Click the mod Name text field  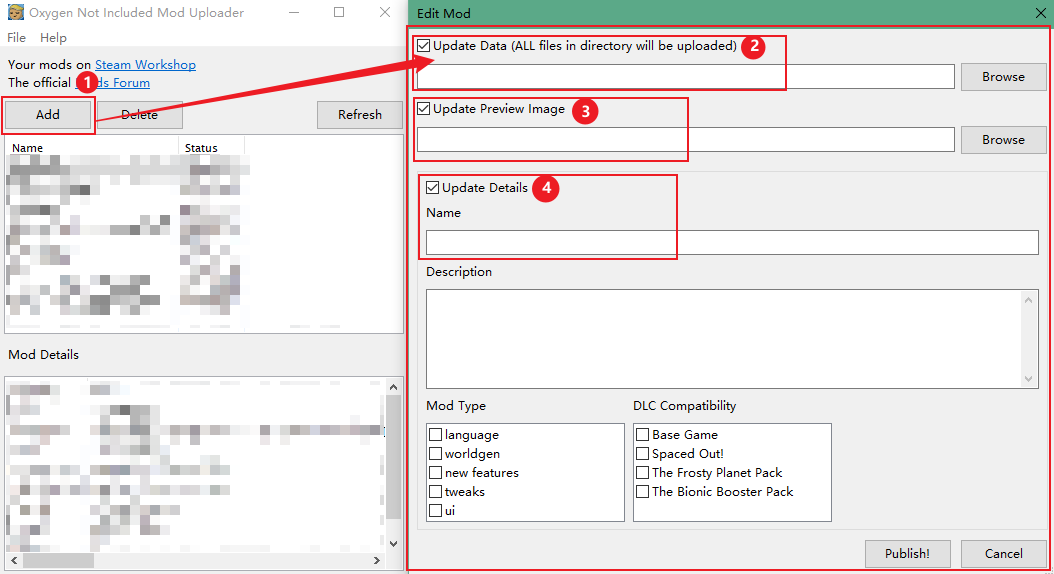(x=732, y=243)
